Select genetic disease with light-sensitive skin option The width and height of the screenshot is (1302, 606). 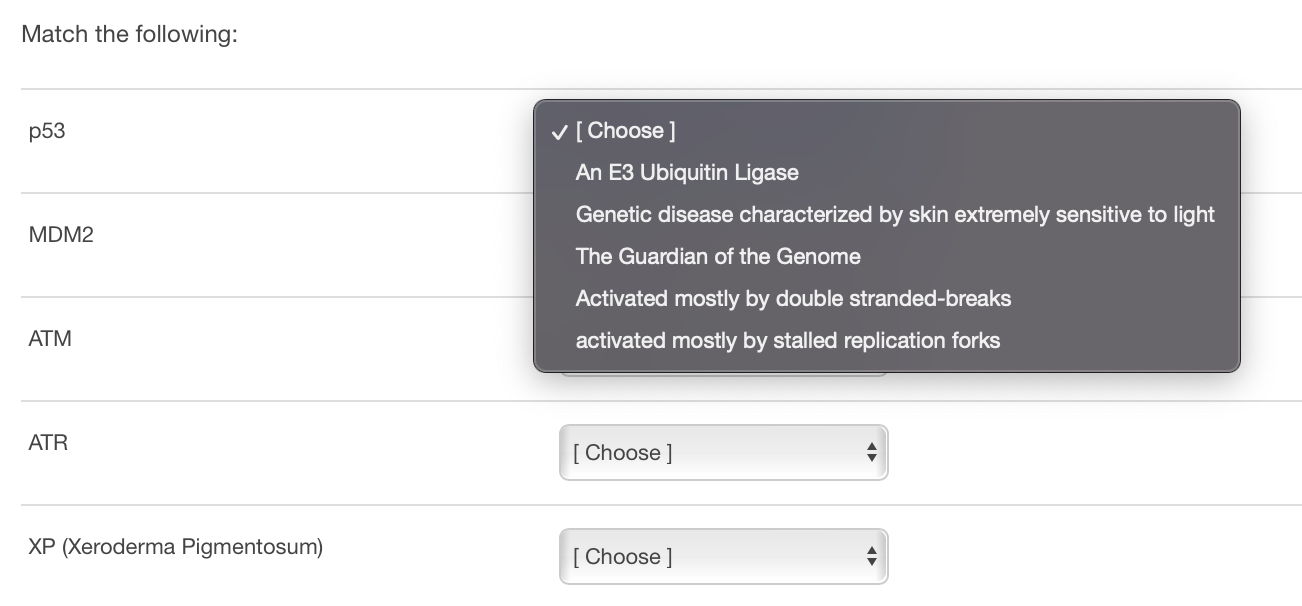coord(894,214)
